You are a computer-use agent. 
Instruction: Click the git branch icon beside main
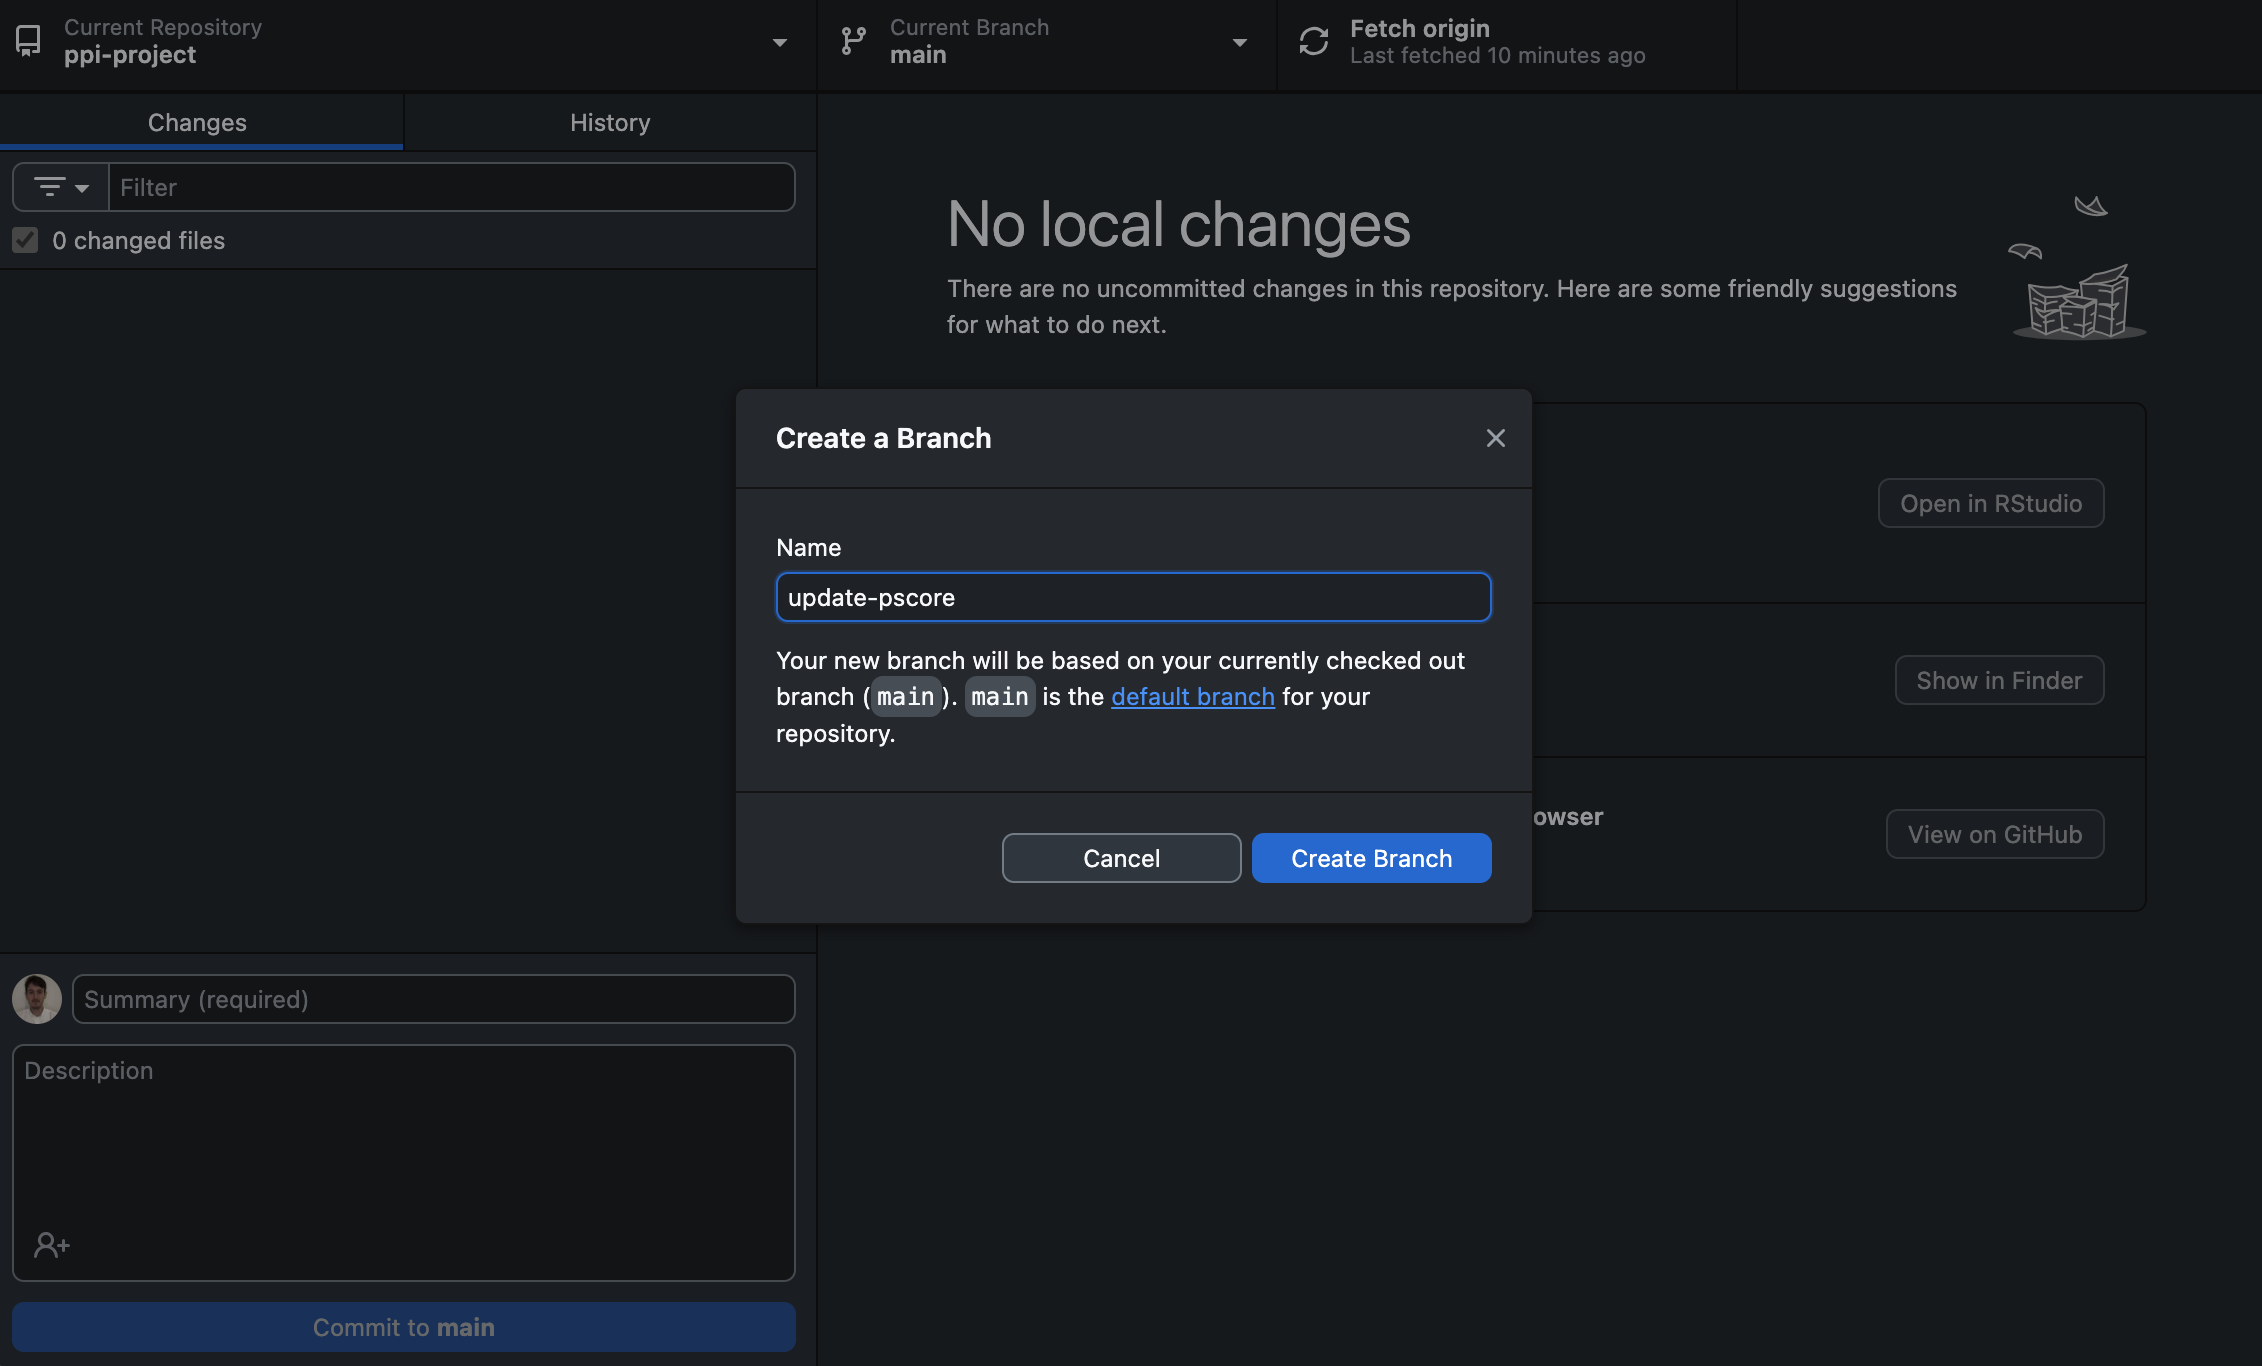853,41
